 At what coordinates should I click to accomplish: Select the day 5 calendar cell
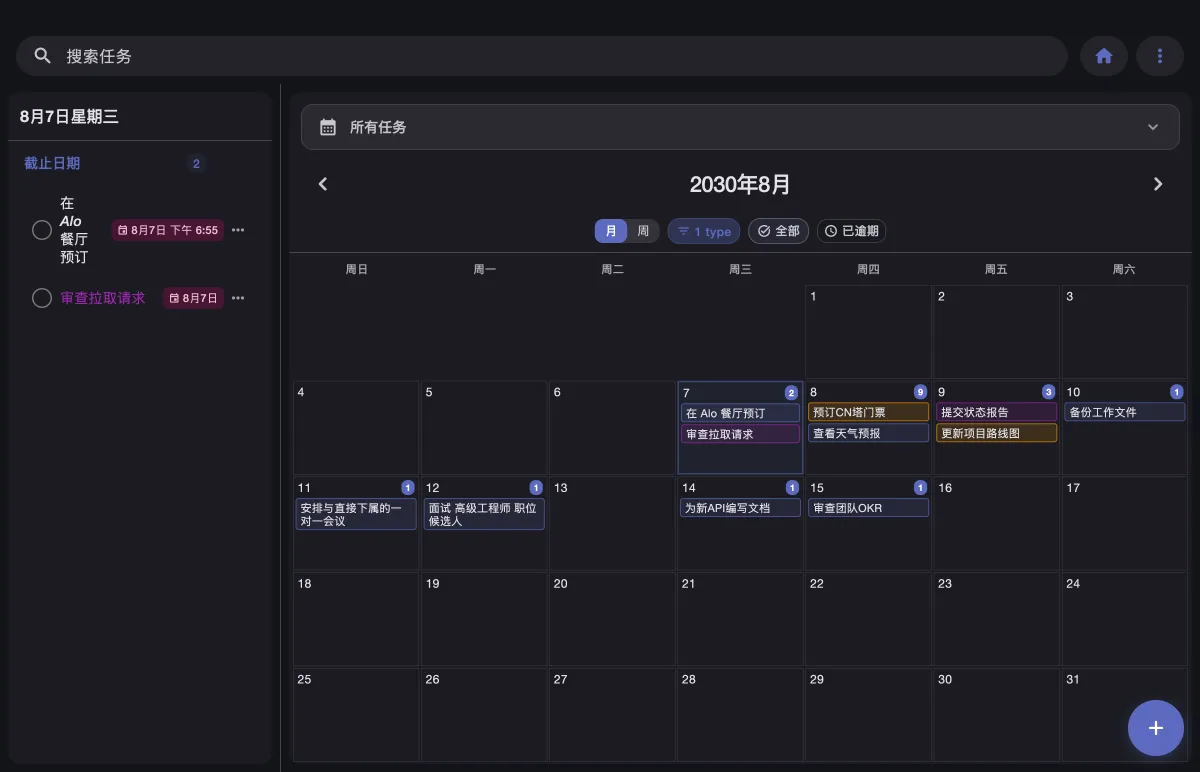(484, 428)
